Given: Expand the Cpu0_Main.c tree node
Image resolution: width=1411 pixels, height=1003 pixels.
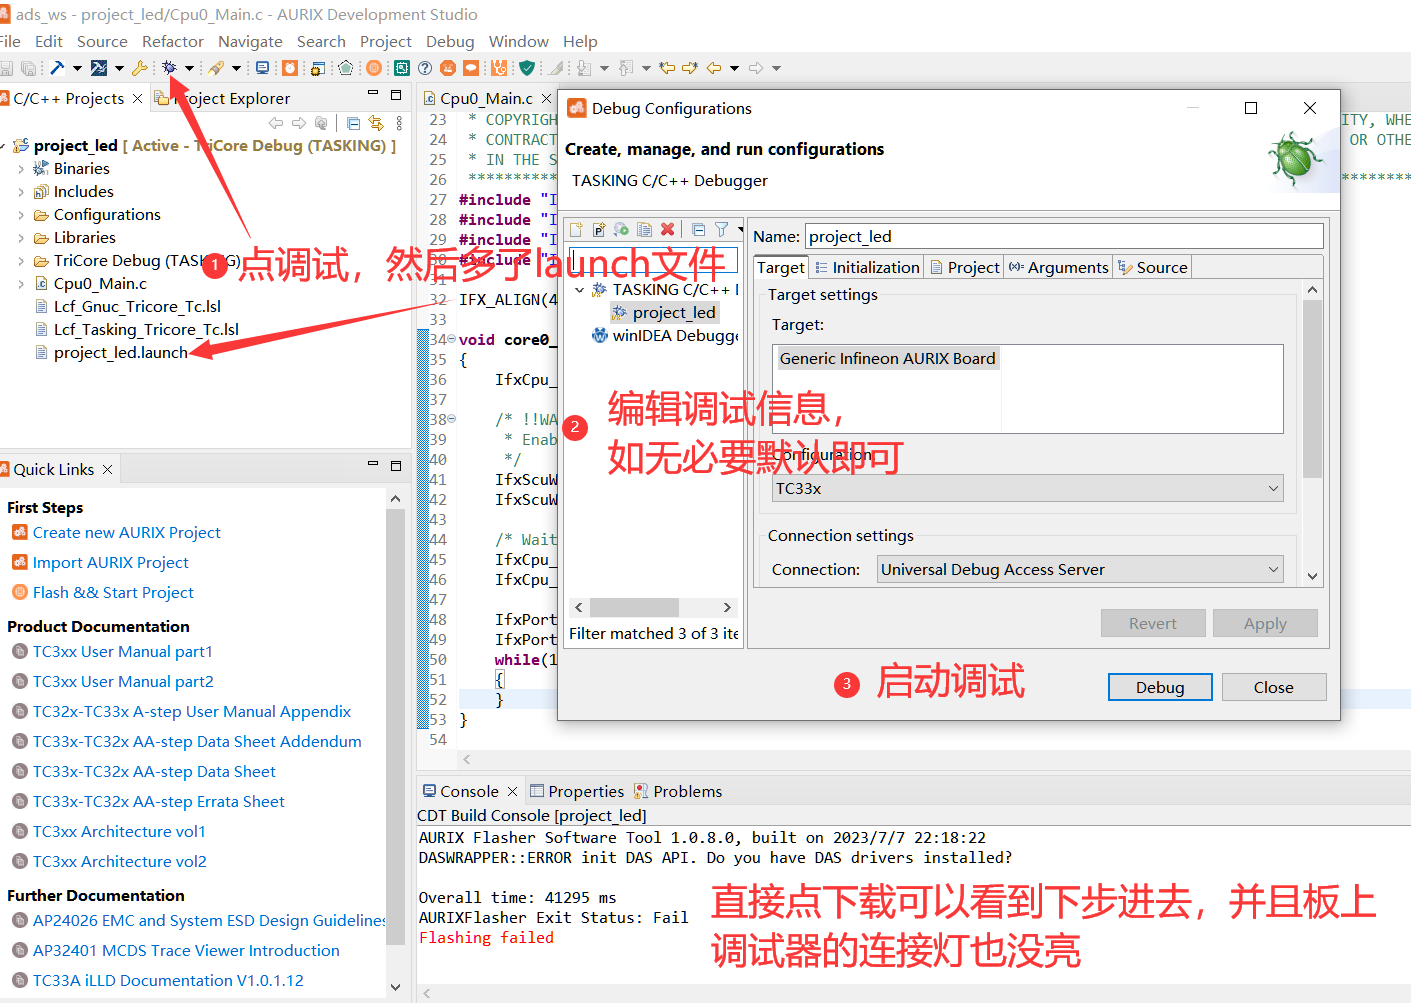Looking at the screenshot, I should (21, 284).
